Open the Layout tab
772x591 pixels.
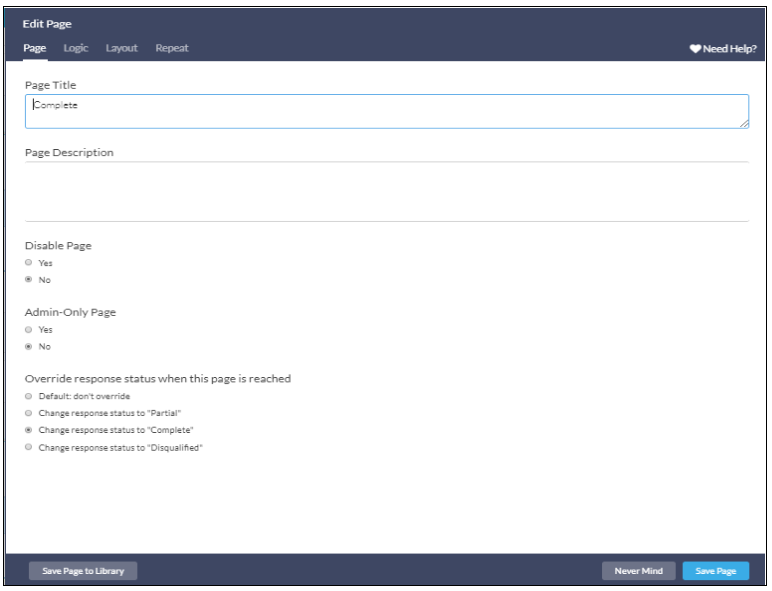[x=122, y=48]
